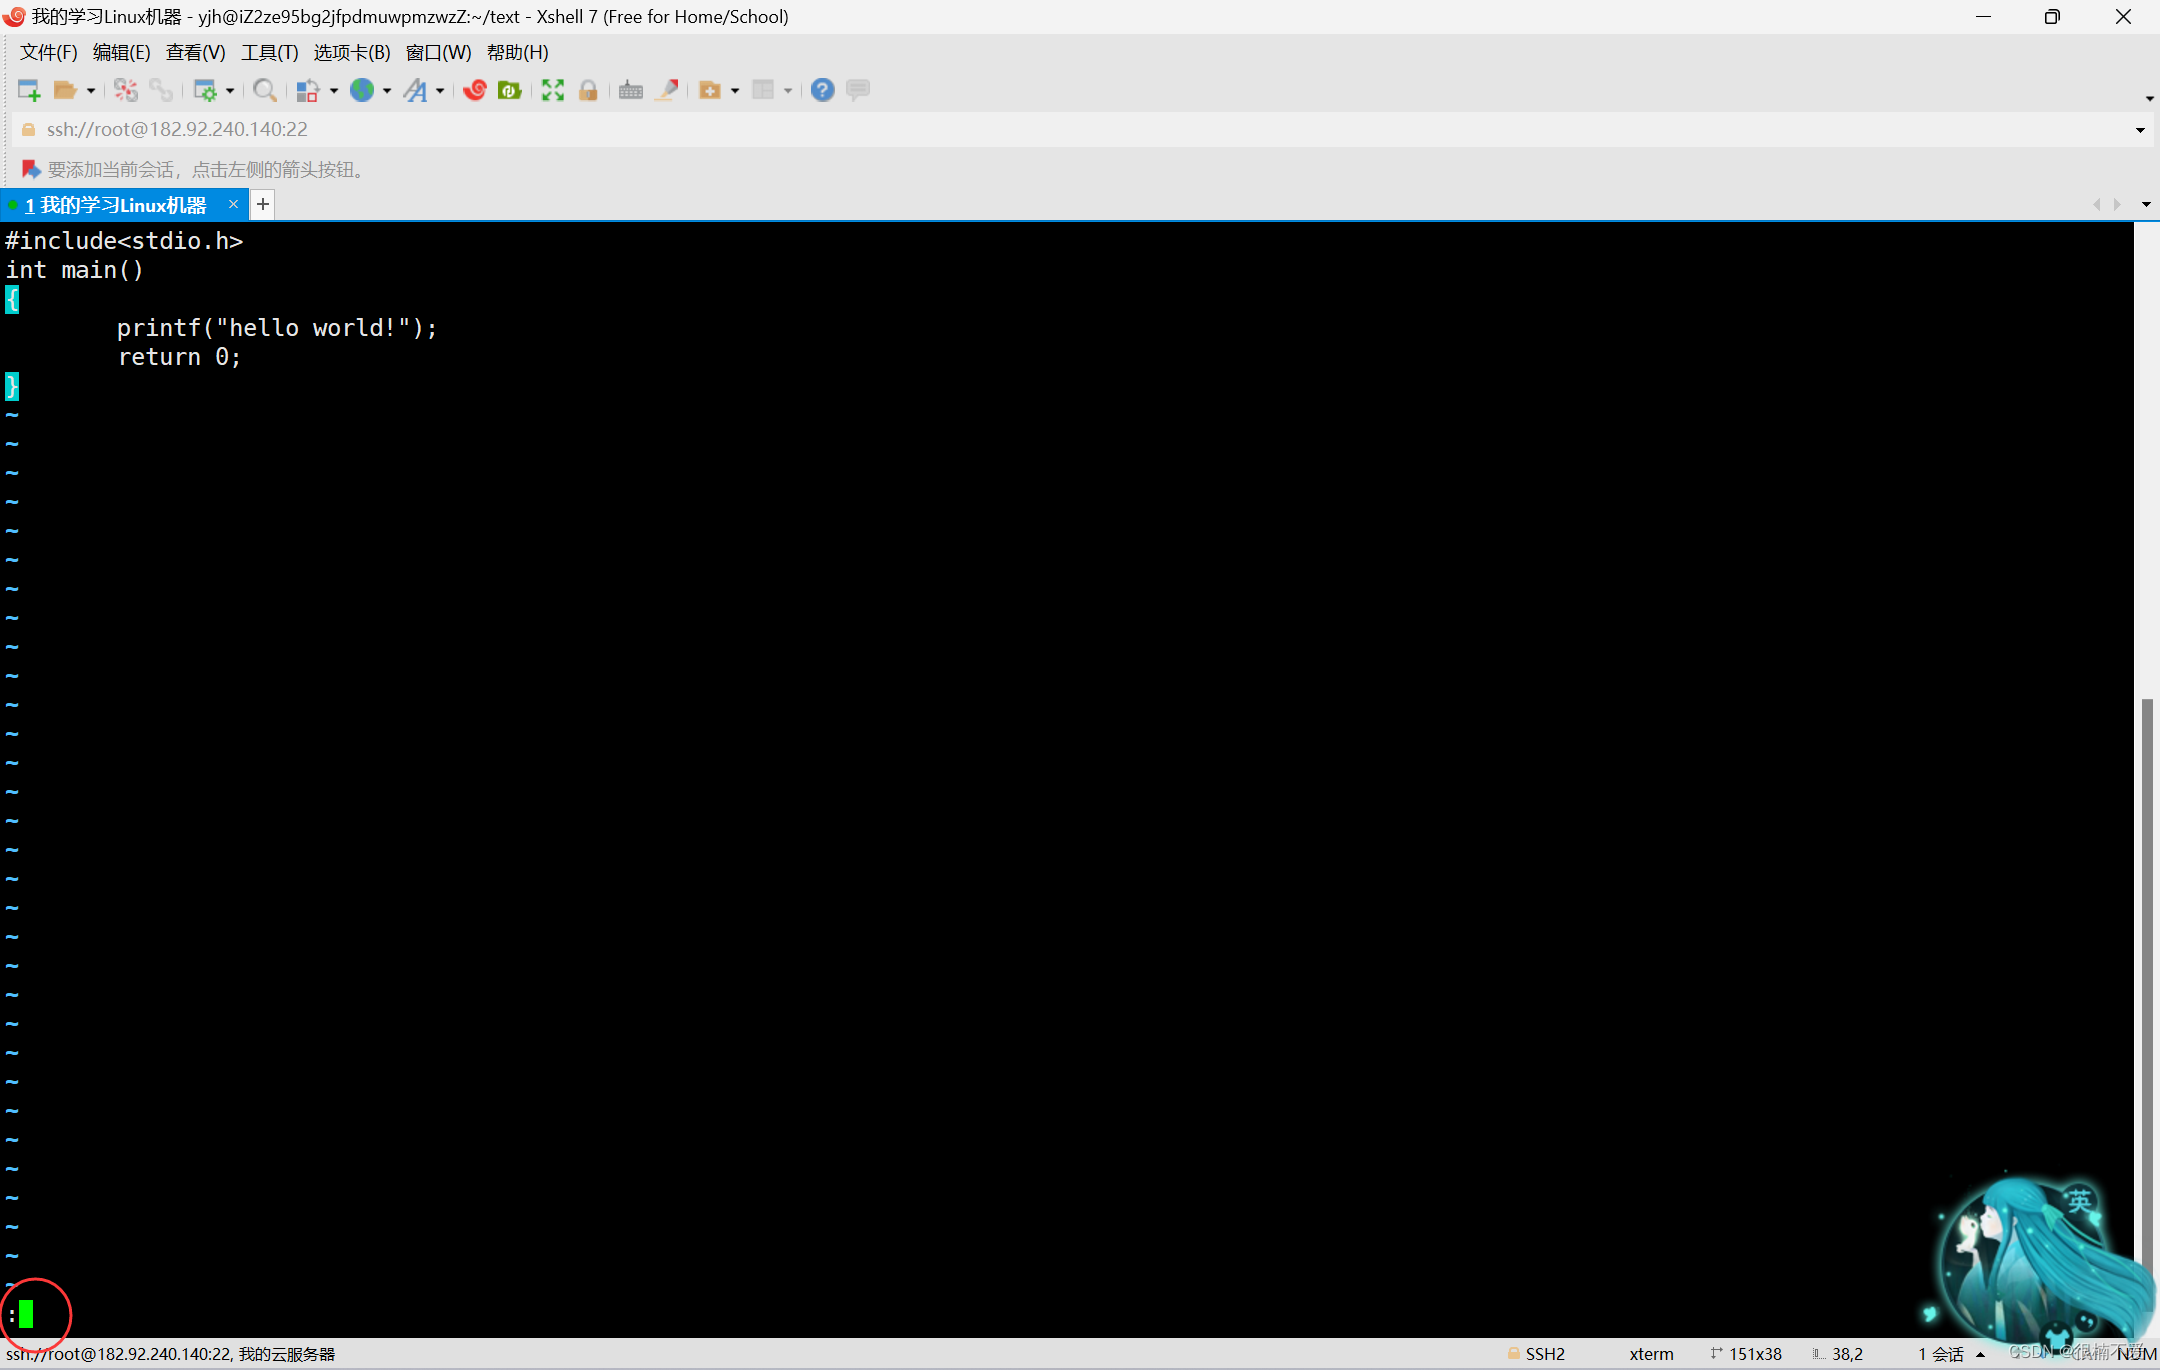Click xterm in the status bar
Viewport: 2160px width, 1370px height.
pos(1651,1354)
